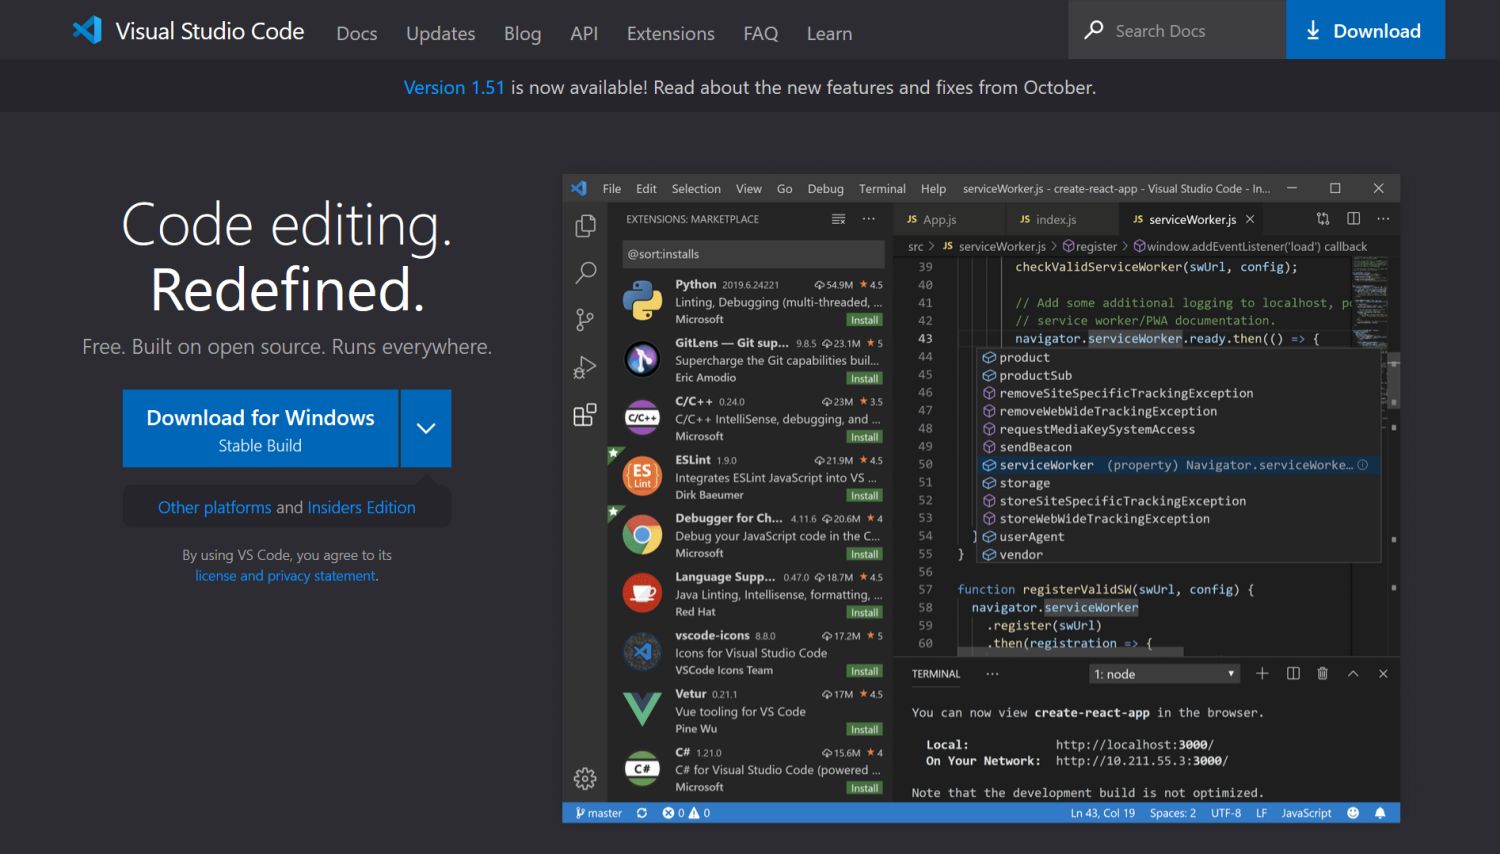Image resolution: width=1500 pixels, height=854 pixels.
Task: Kill the terminal with the trash icon
Action: 1322,673
